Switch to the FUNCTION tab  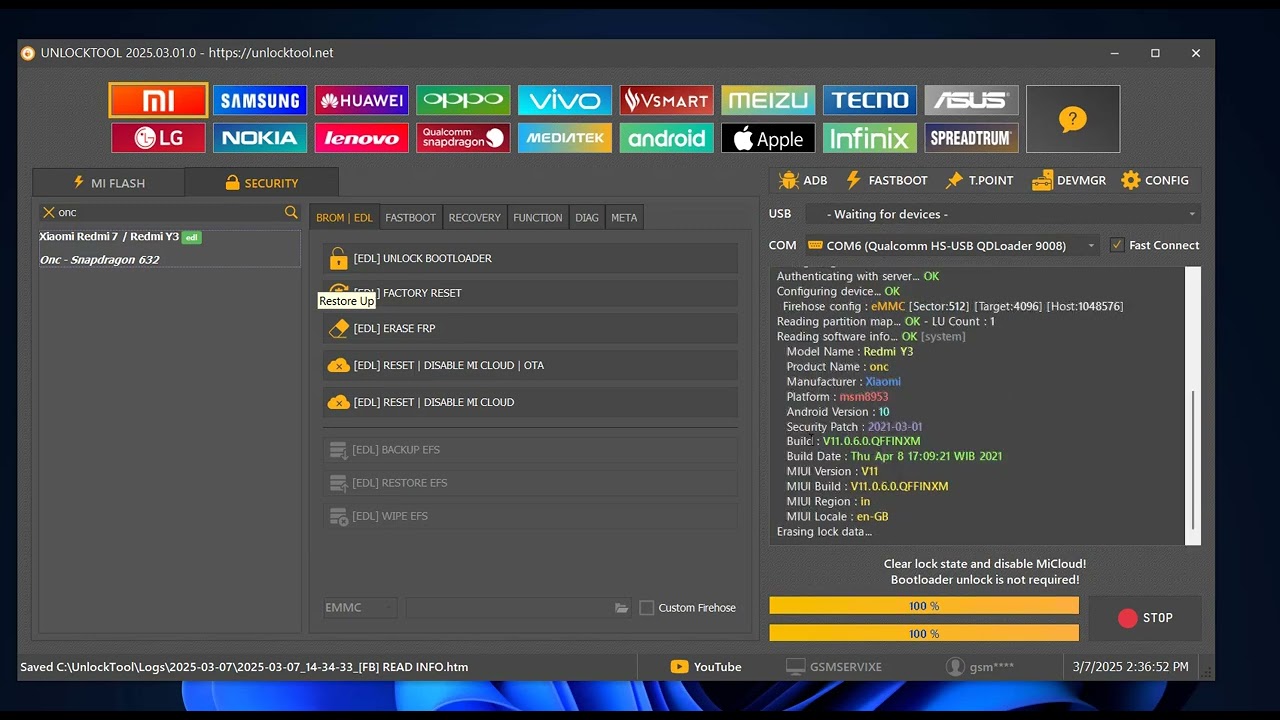pyautogui.click(x=538, y=218)
